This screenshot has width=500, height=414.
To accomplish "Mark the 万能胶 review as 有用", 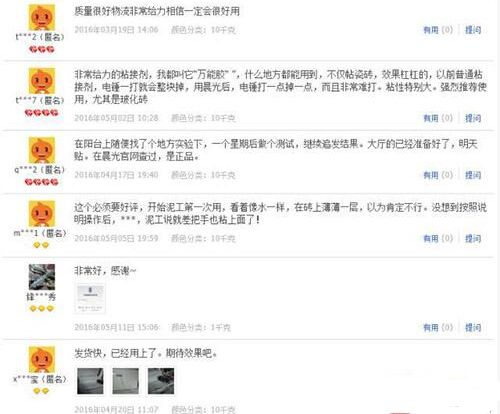I will [x=438, y=118].
